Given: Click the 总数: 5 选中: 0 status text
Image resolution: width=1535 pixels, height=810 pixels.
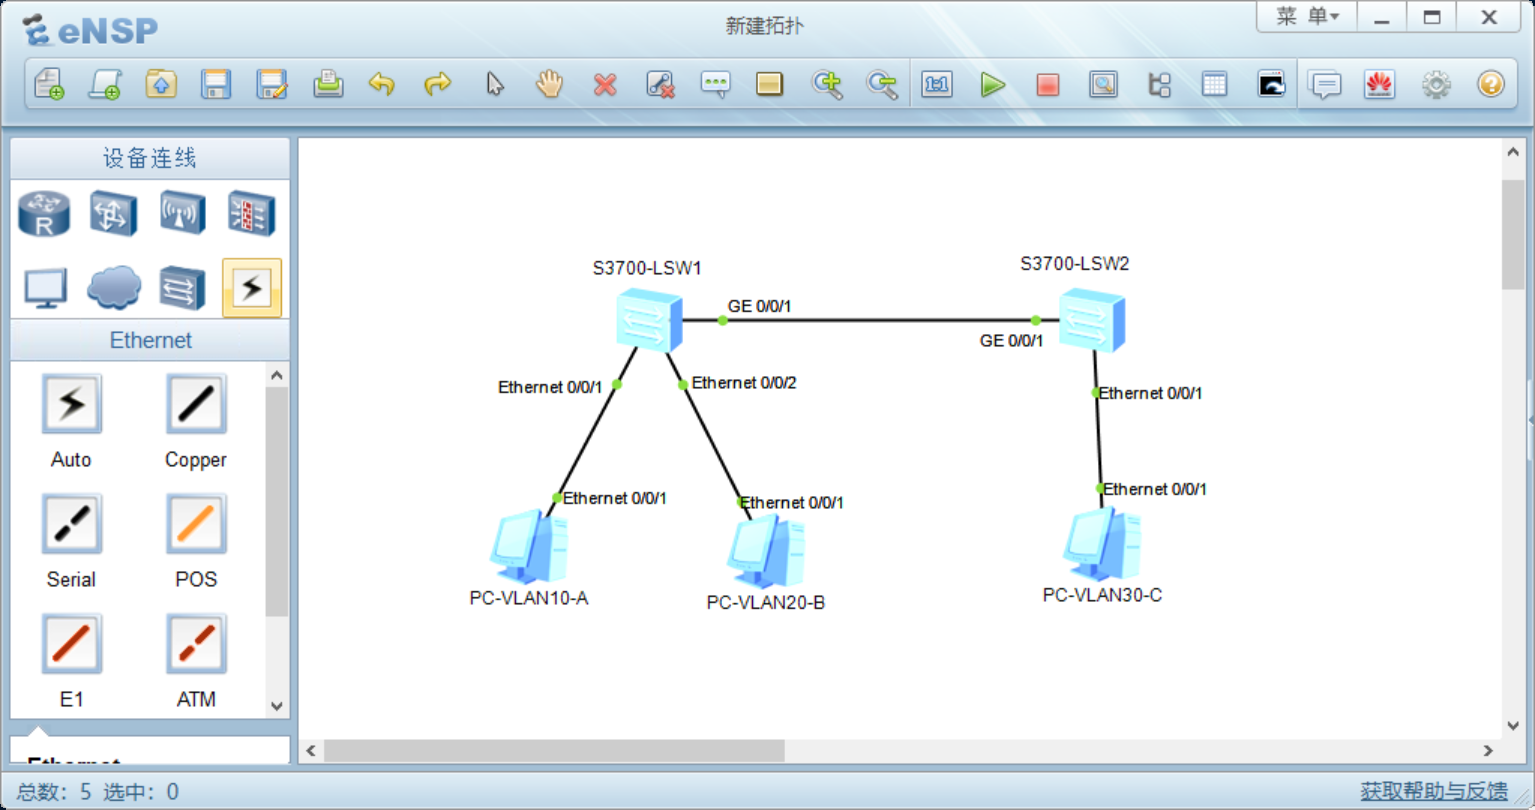Looking at the screenshot, I should [x=98, y=792].
